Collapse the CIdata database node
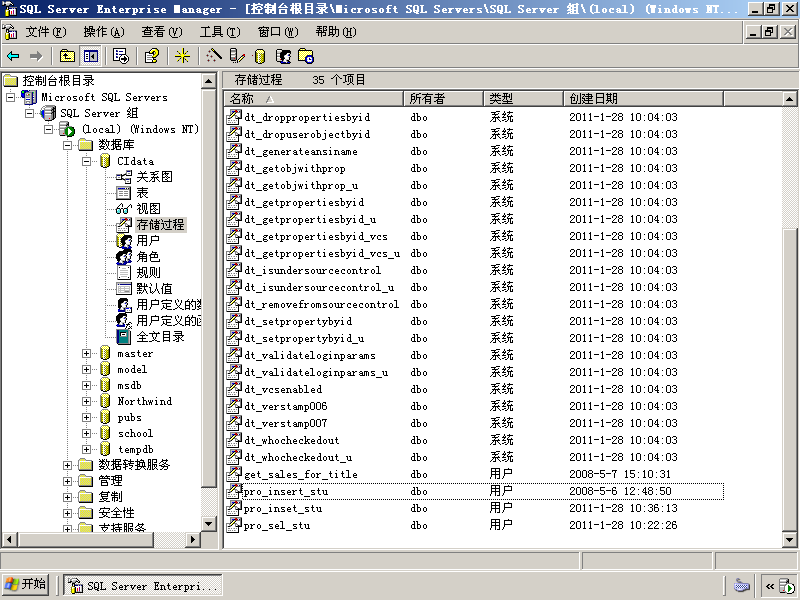The image size is (800, 600). tap(86, 161)
